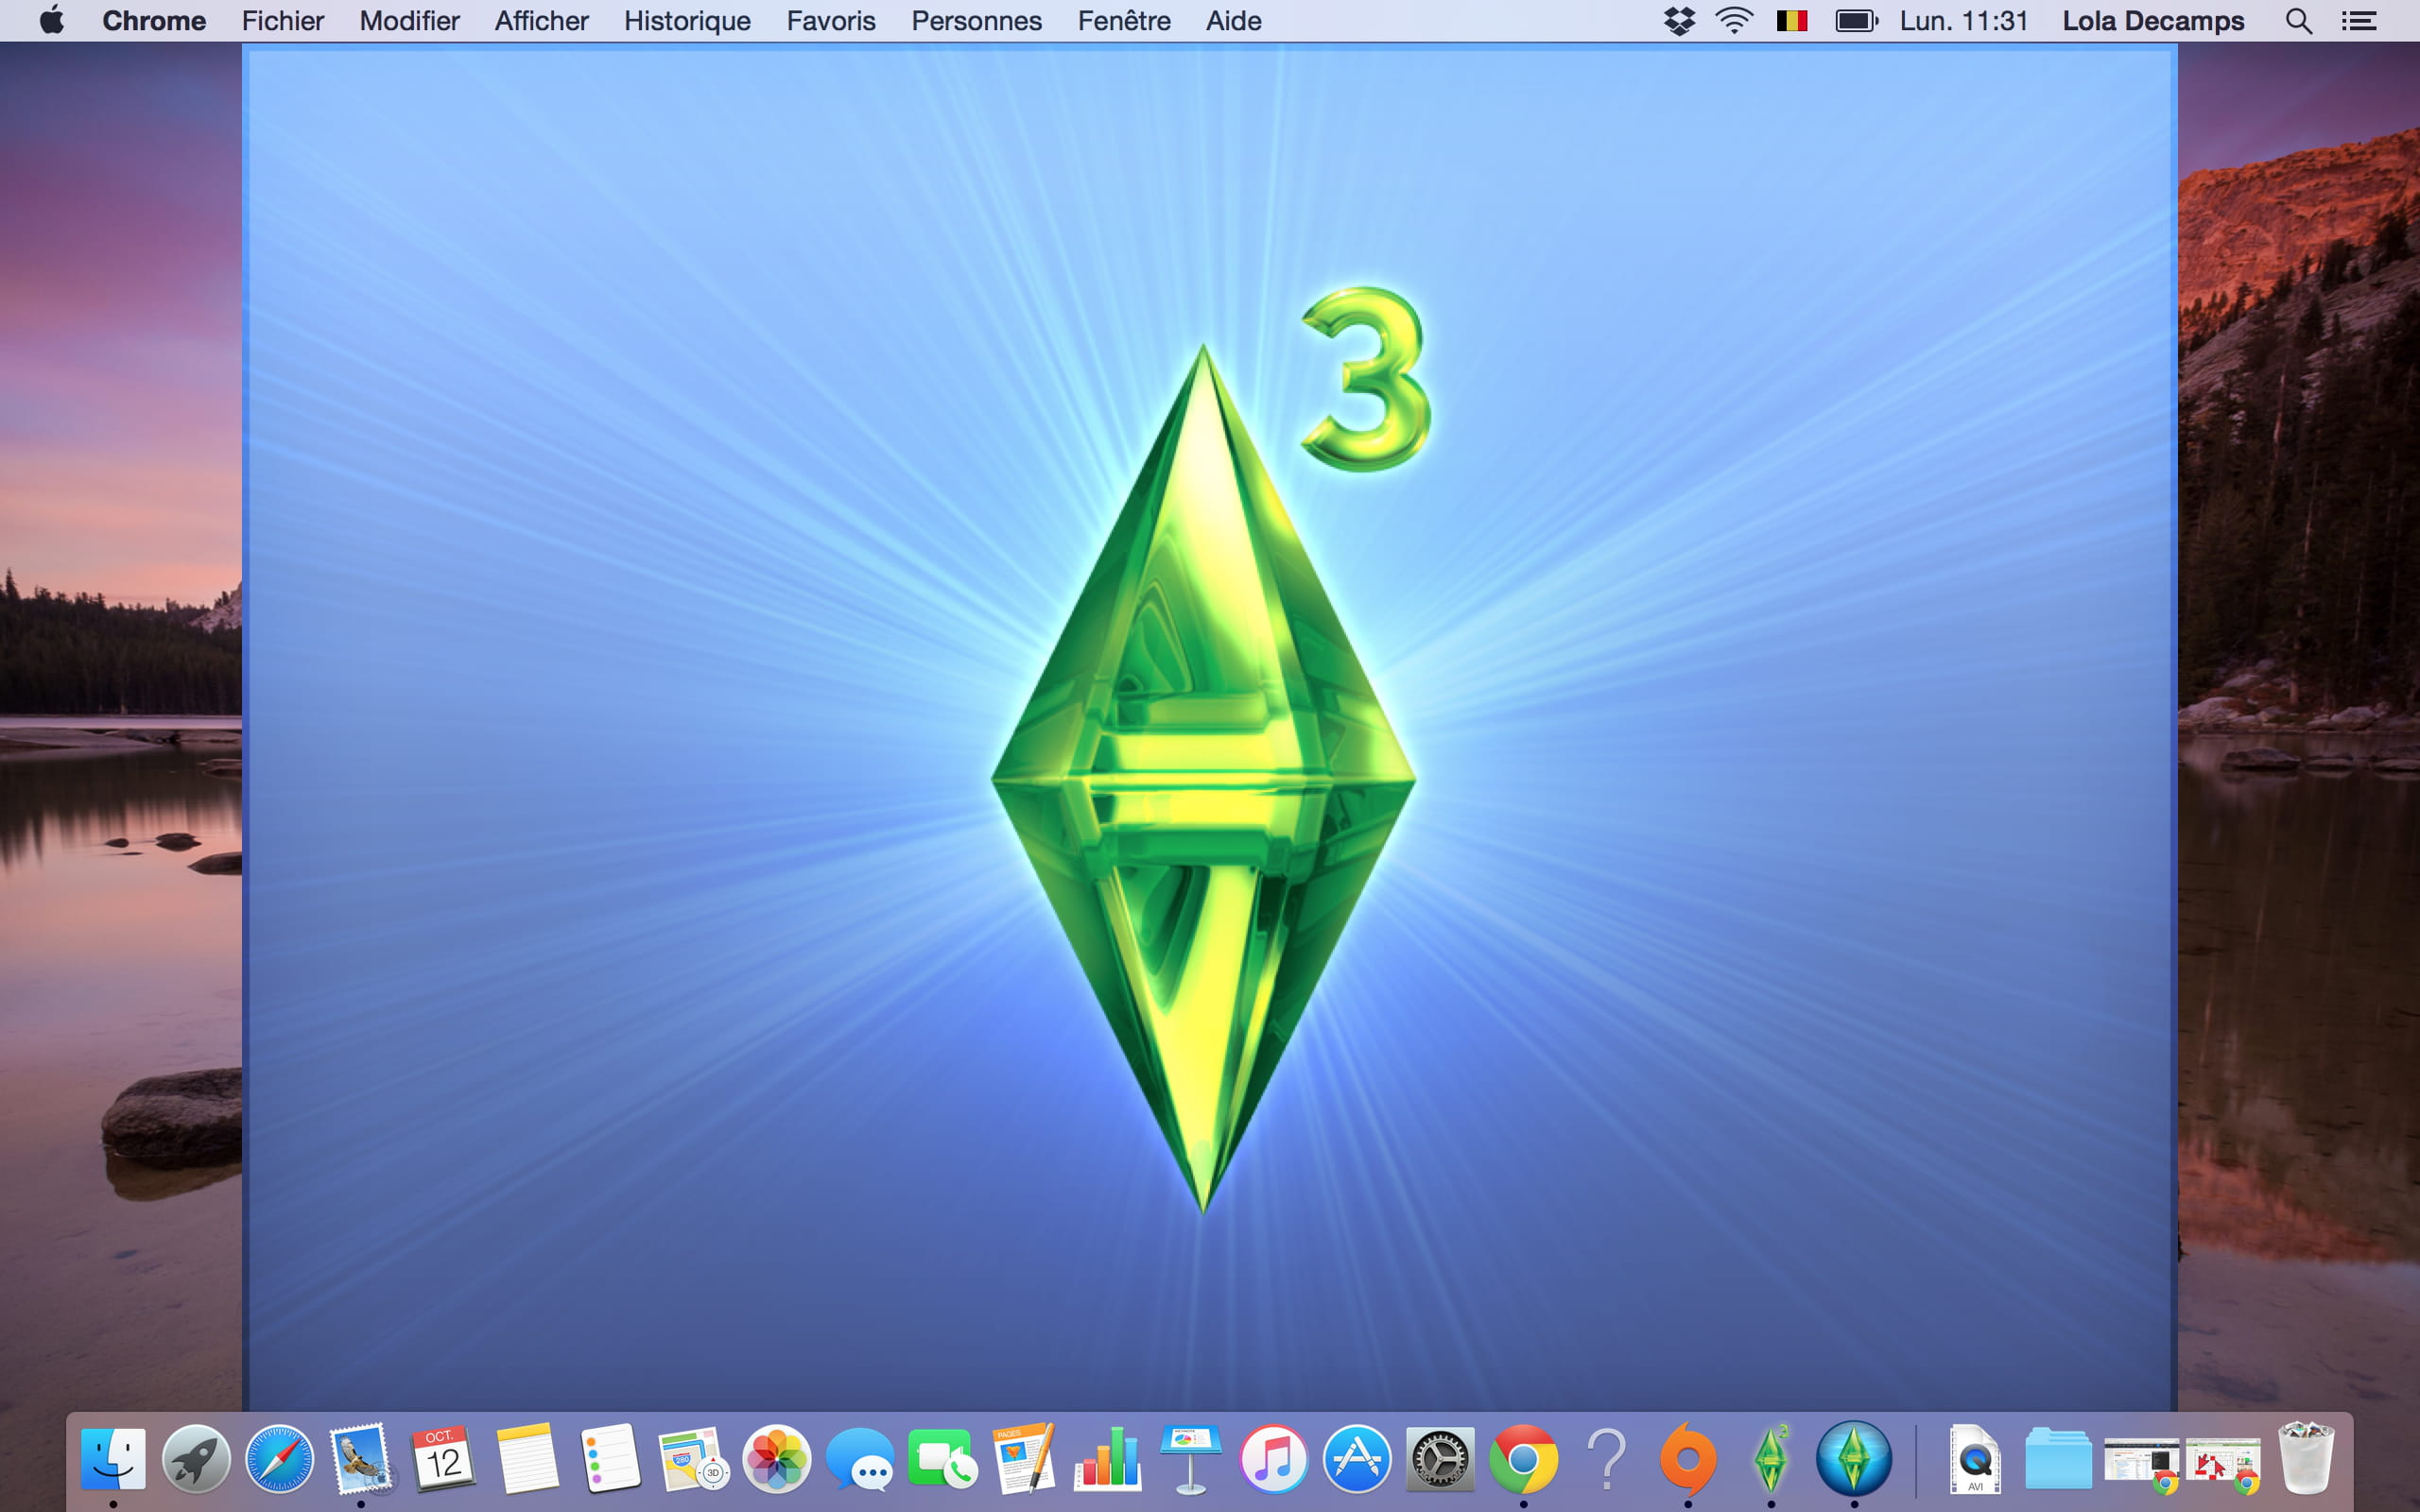Open Safari compass icon in Dock
Image resolution: width=2420 pixels, height=1512 pixels.
click(279, 1459)
